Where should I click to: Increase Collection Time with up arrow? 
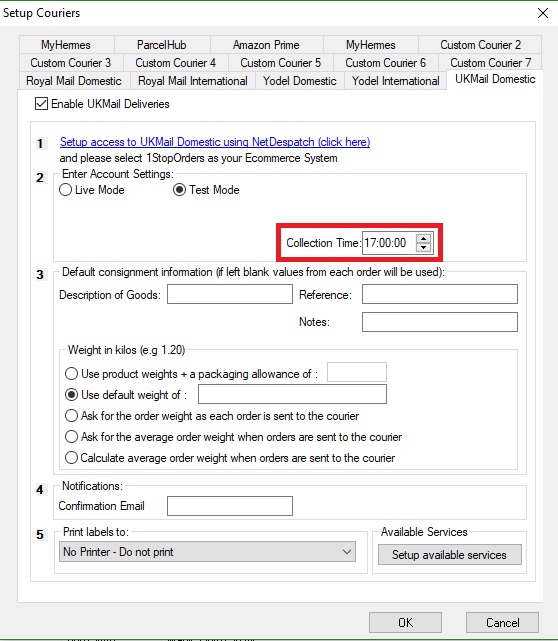pyautogui.click(x=424, y=239)
